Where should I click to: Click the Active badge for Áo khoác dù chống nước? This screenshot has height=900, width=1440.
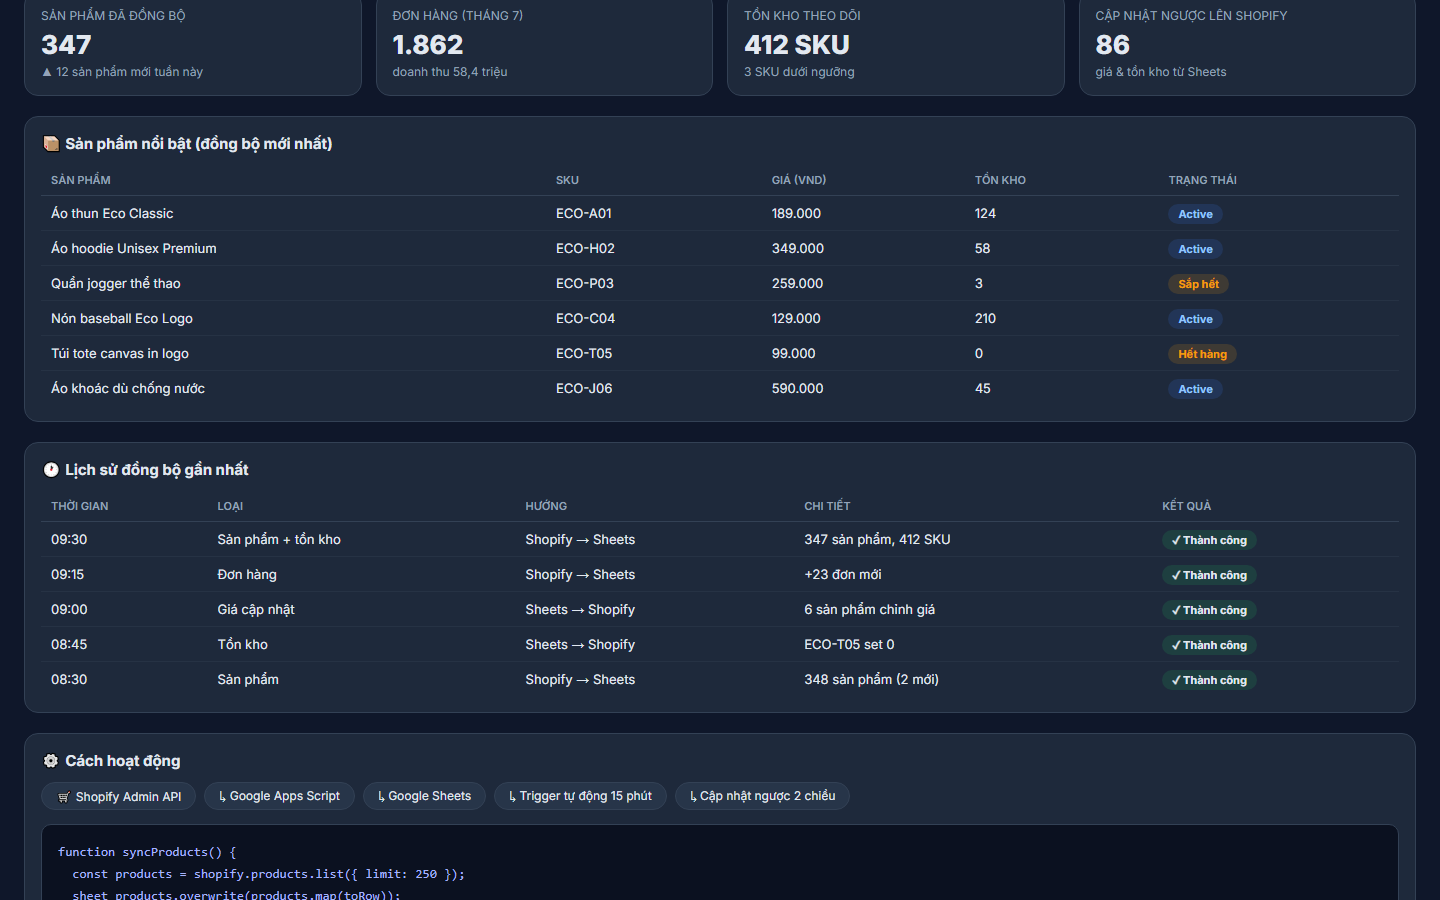[x=1195, y=389]
